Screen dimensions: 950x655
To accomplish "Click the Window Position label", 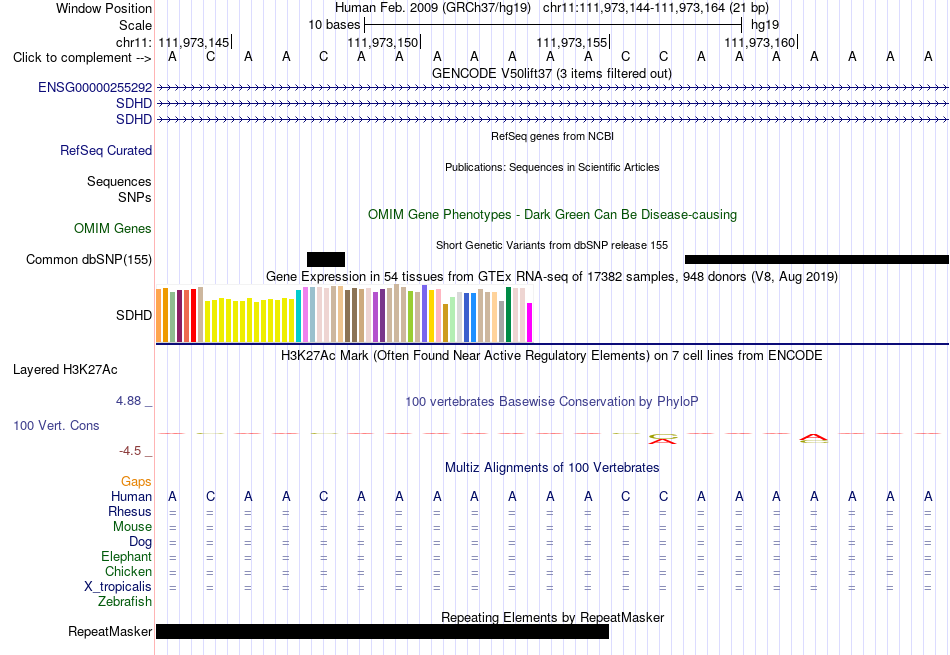I will (x=104, y=8).
